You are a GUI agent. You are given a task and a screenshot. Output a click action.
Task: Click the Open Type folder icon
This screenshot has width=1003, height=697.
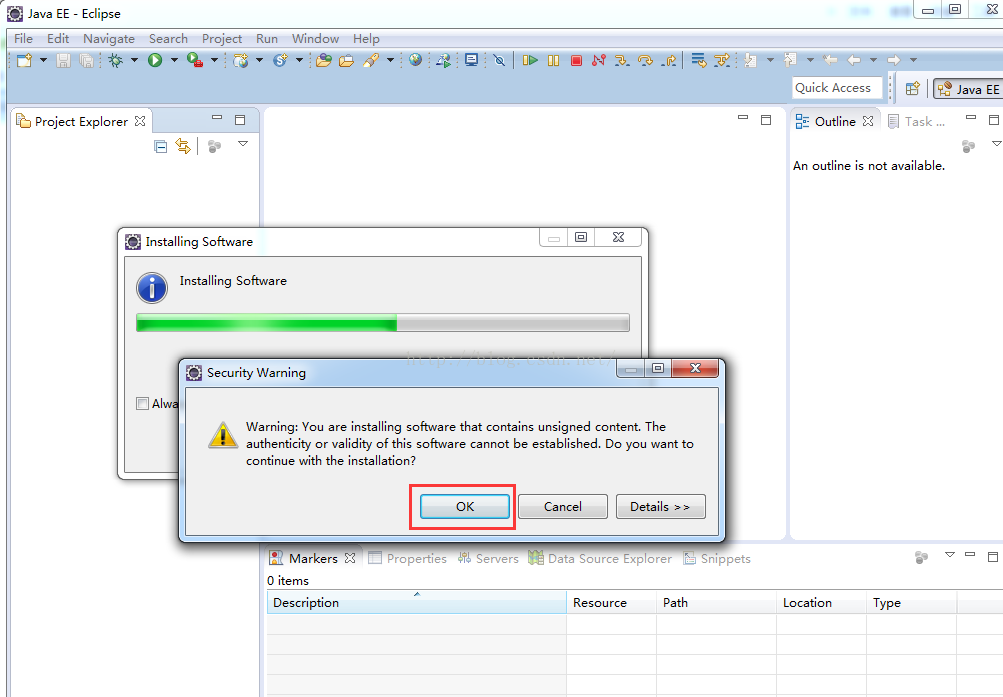click(x=324, y=61)
